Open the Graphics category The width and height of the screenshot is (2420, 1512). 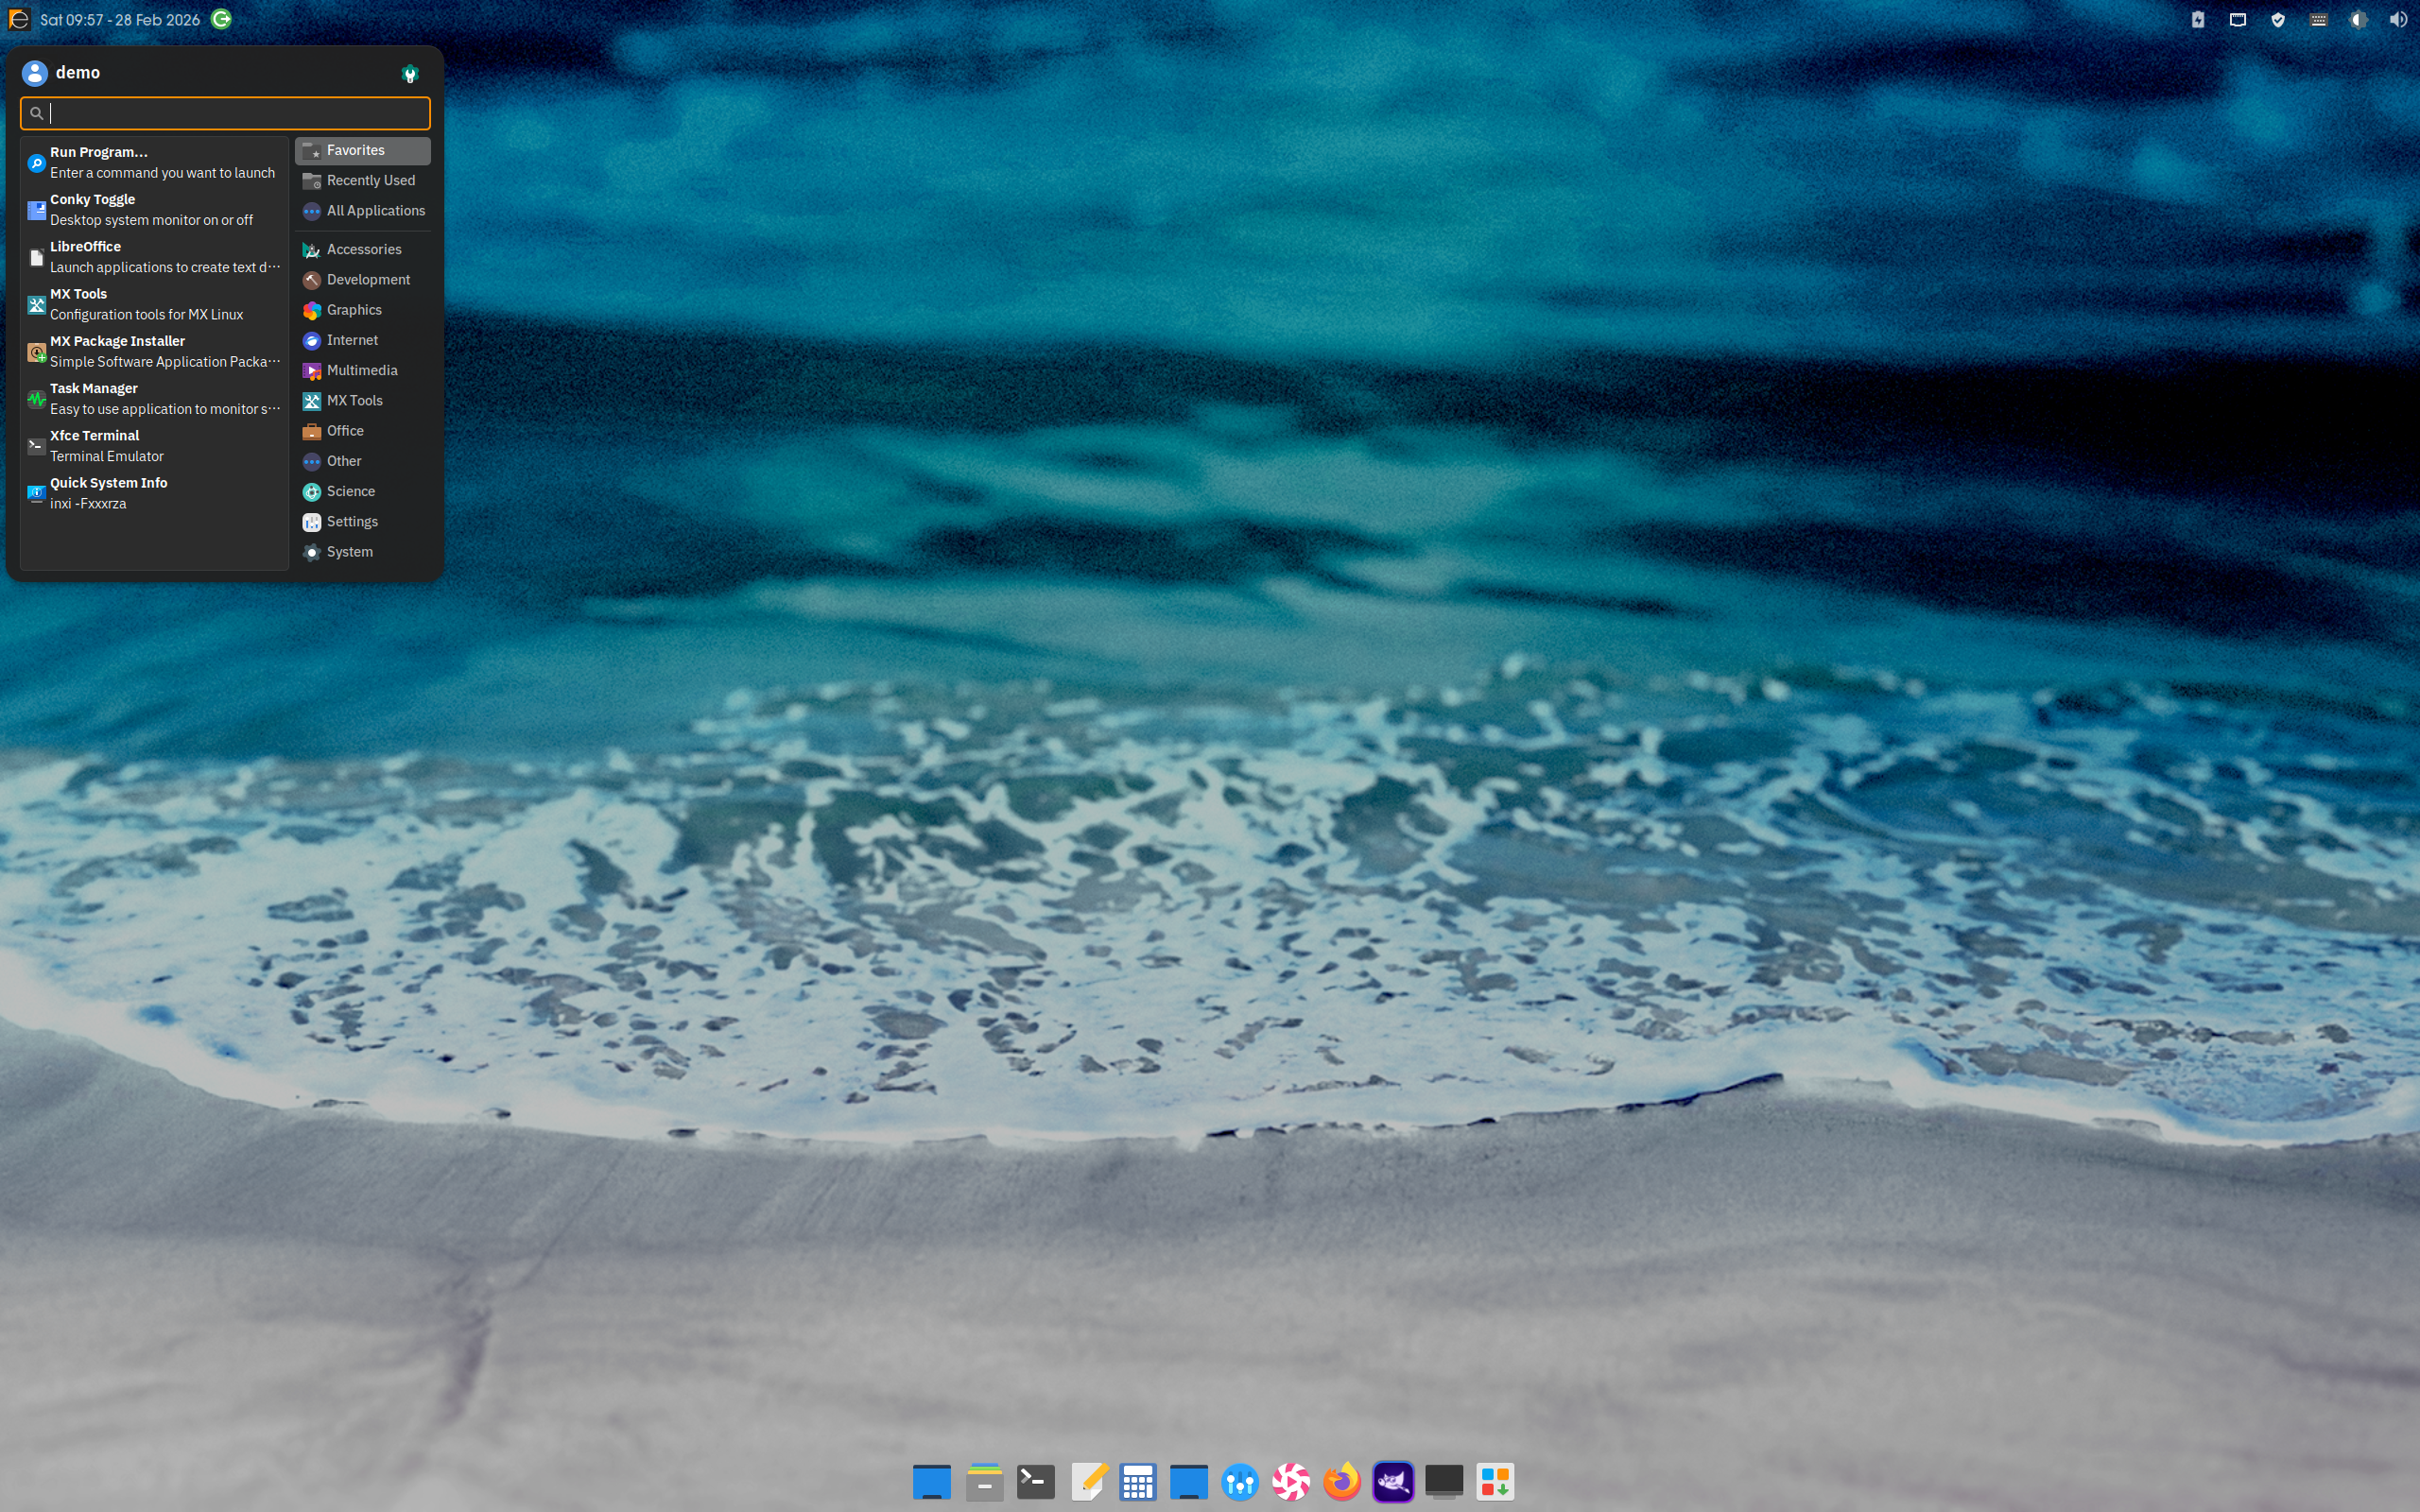[363, 310]
